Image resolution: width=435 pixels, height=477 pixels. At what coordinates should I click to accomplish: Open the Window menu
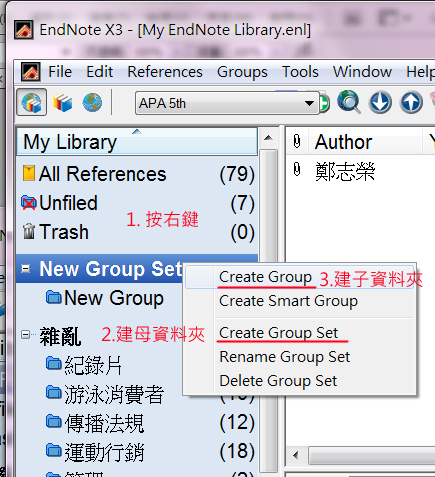click(x=362, y=72)
